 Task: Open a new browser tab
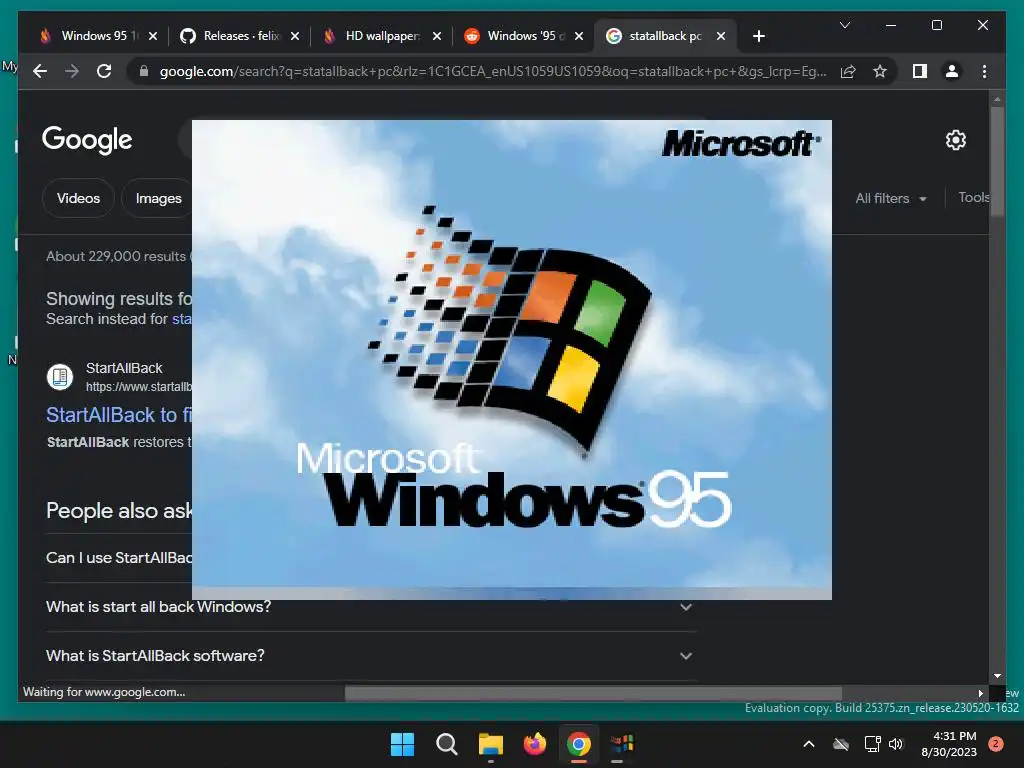coord(758,36)
